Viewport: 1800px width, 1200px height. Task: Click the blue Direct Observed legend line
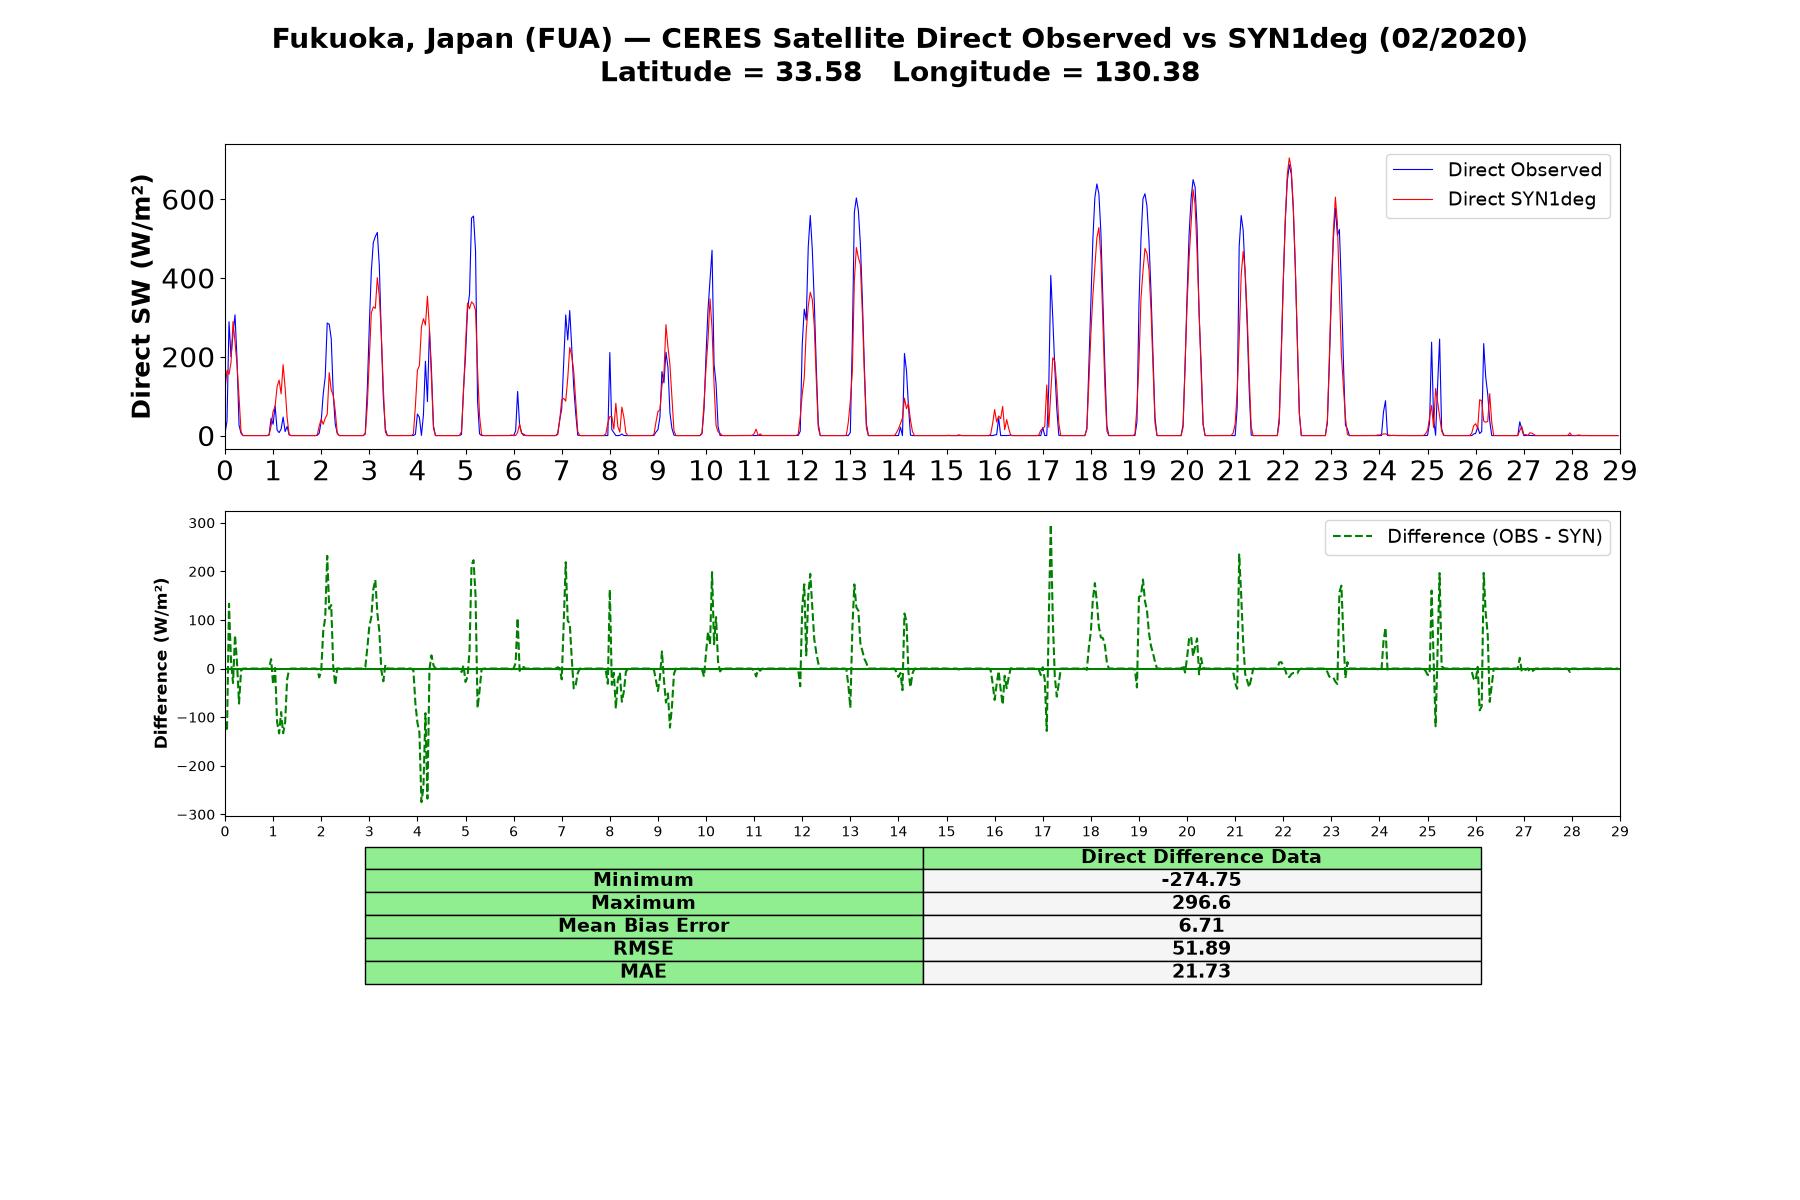(x=1413, y=170)
